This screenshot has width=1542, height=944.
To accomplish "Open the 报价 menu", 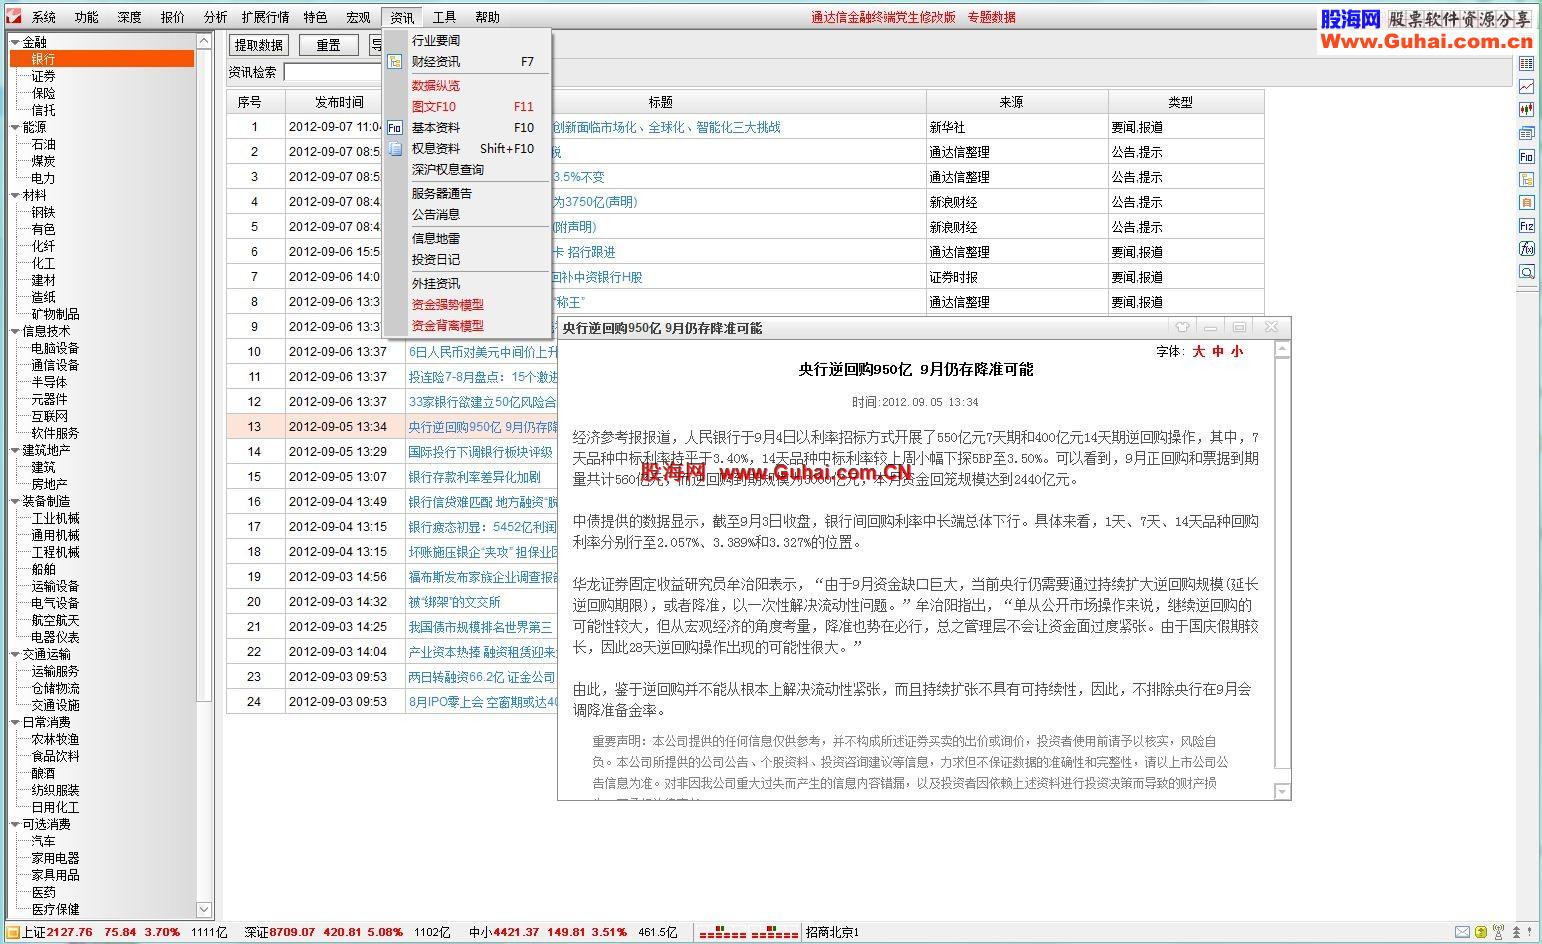I will pyautogui.click(x=172, y=17).
